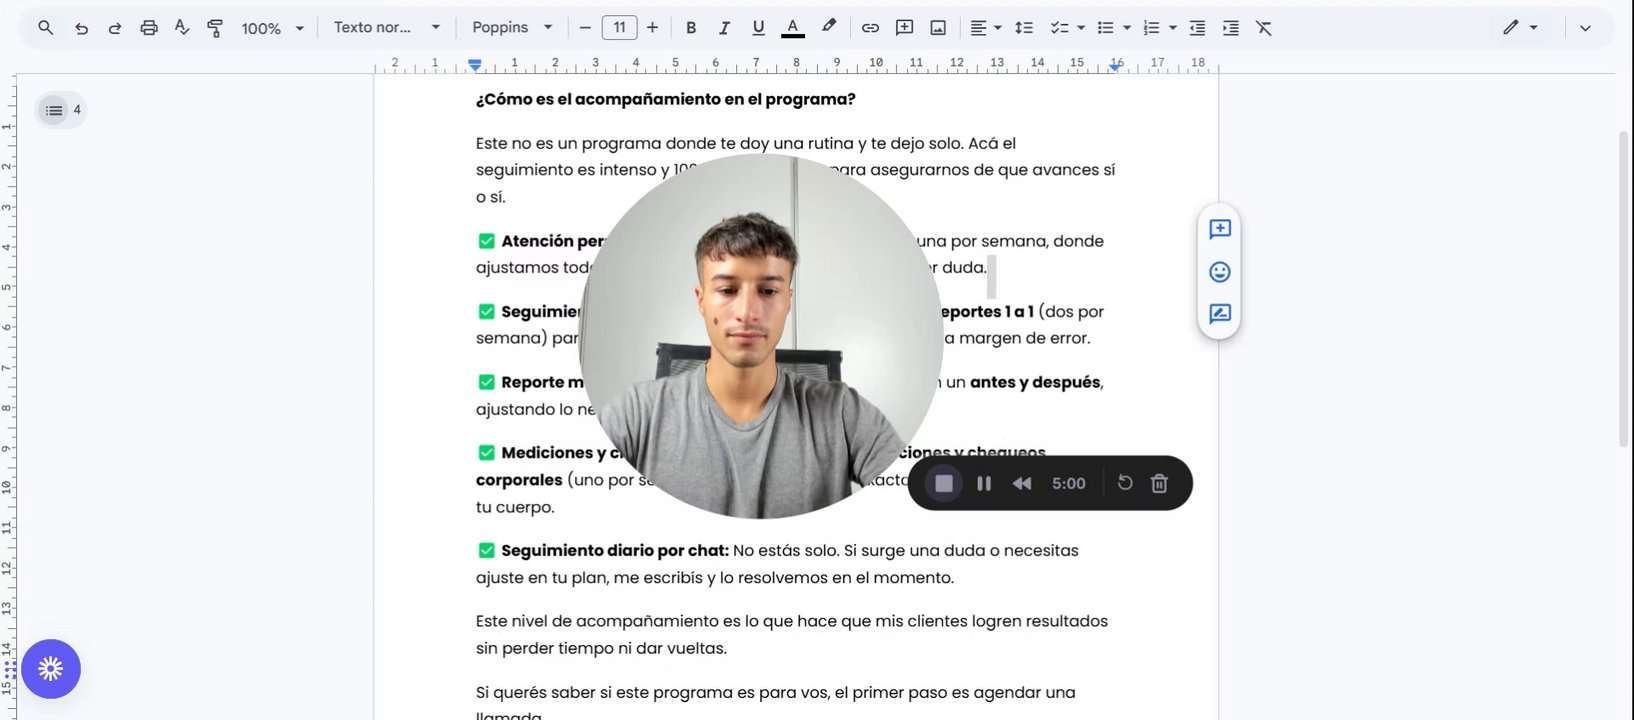Undo the last edit
The image size is (1634, 720).
click(x=81, y=28)
